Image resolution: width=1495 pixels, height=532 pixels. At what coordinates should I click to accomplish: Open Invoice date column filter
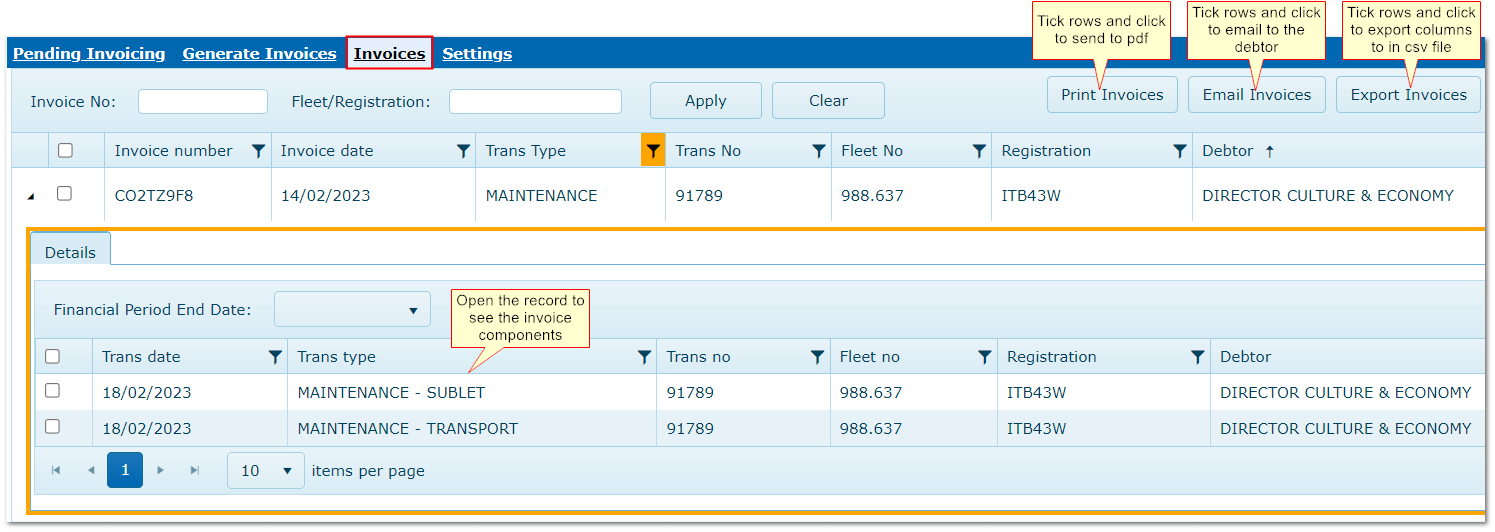pos(463,151)
